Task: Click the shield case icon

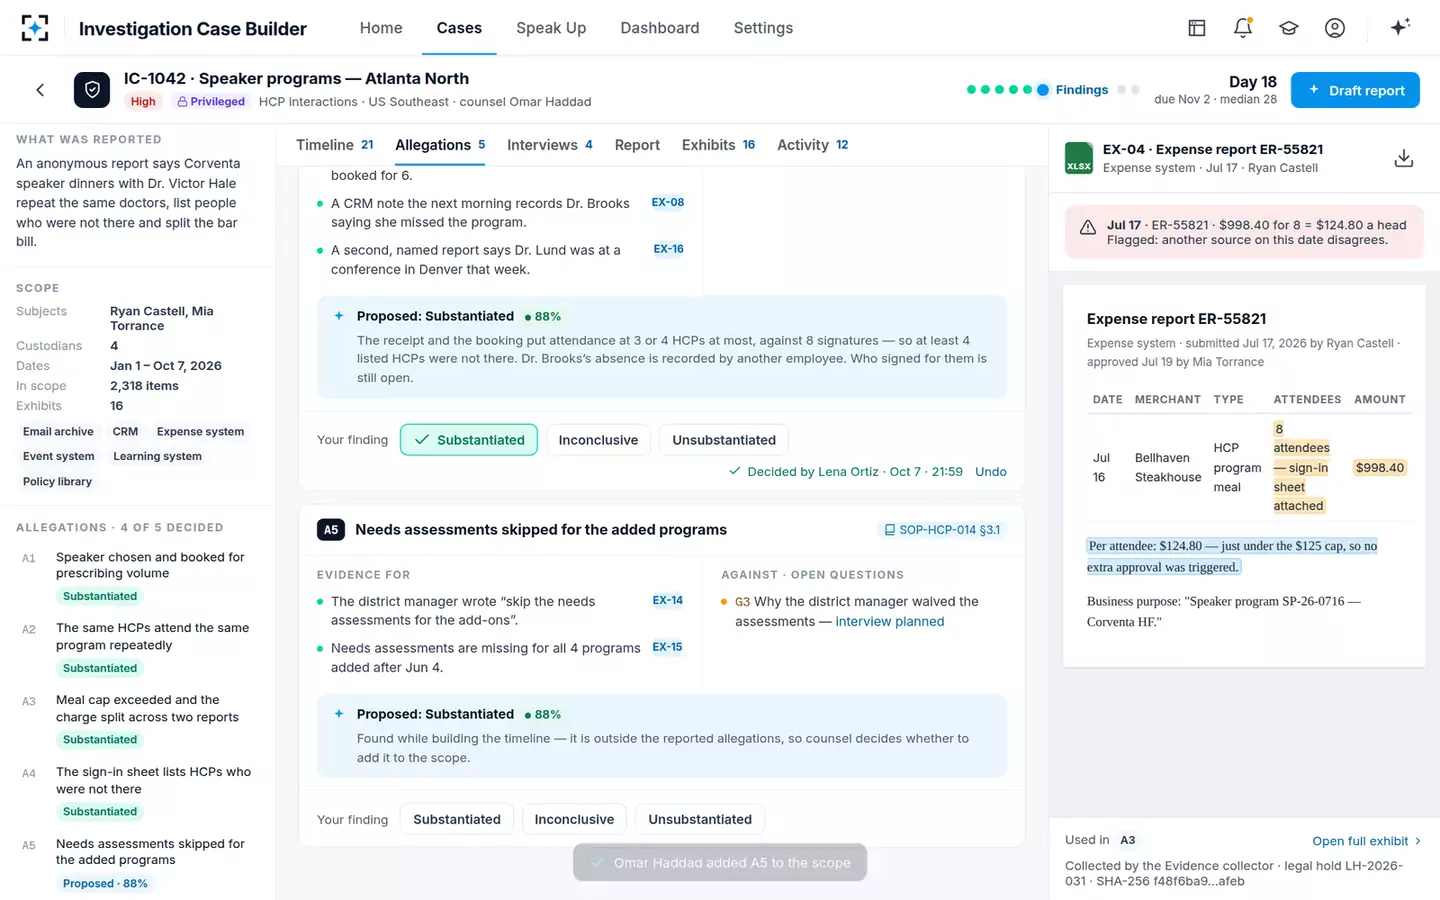Action: point(92,90)
